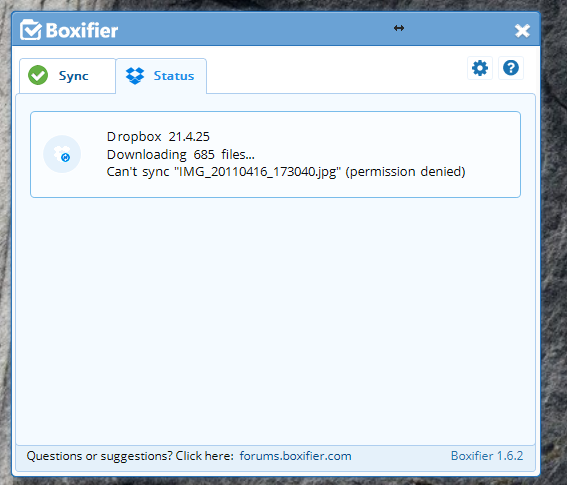Click the Boxifier title text
567x485 pixels.
(x=82, y=30)
